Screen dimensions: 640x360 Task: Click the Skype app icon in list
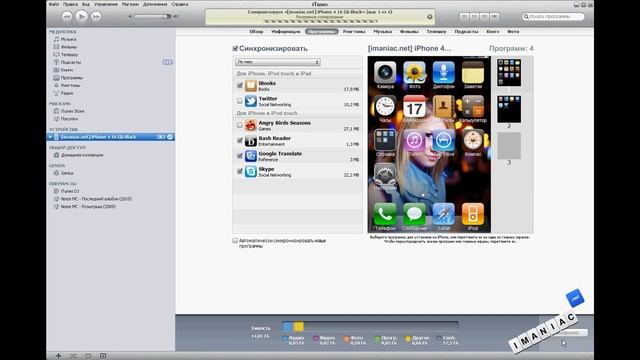251,171
